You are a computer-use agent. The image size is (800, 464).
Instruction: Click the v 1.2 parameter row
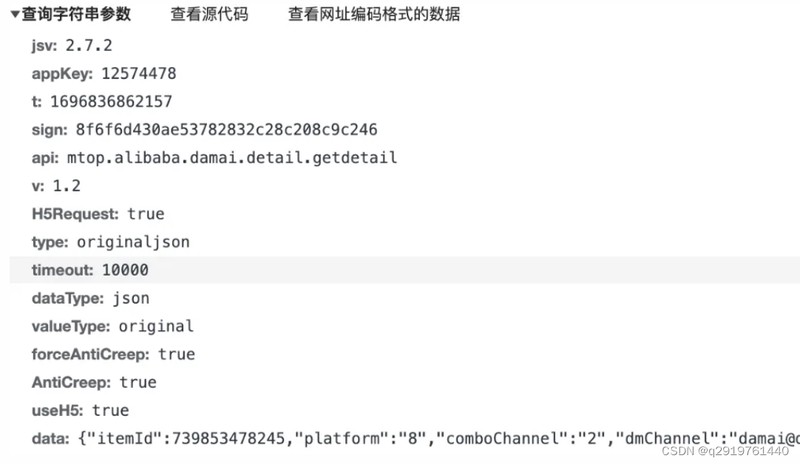(x=56, y=185)
